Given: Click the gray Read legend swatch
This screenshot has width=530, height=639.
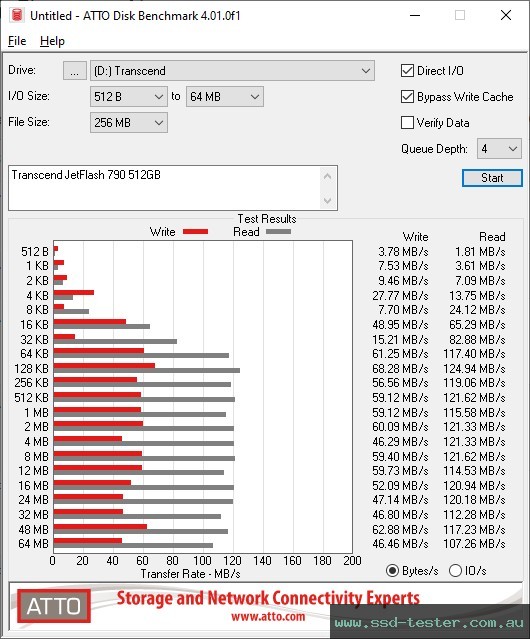Looking at the screenshot, I should [278, 232].
